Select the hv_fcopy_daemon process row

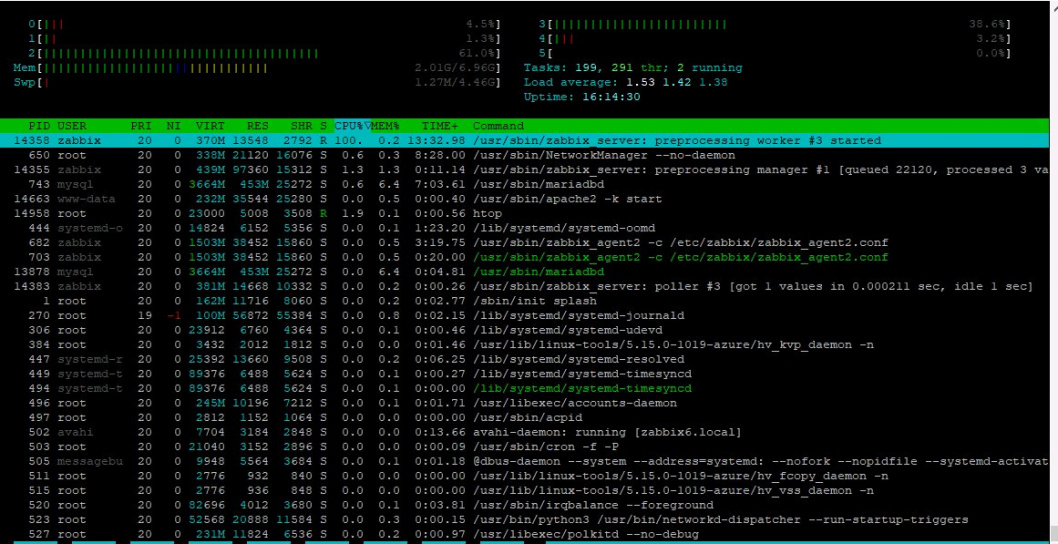525,477
